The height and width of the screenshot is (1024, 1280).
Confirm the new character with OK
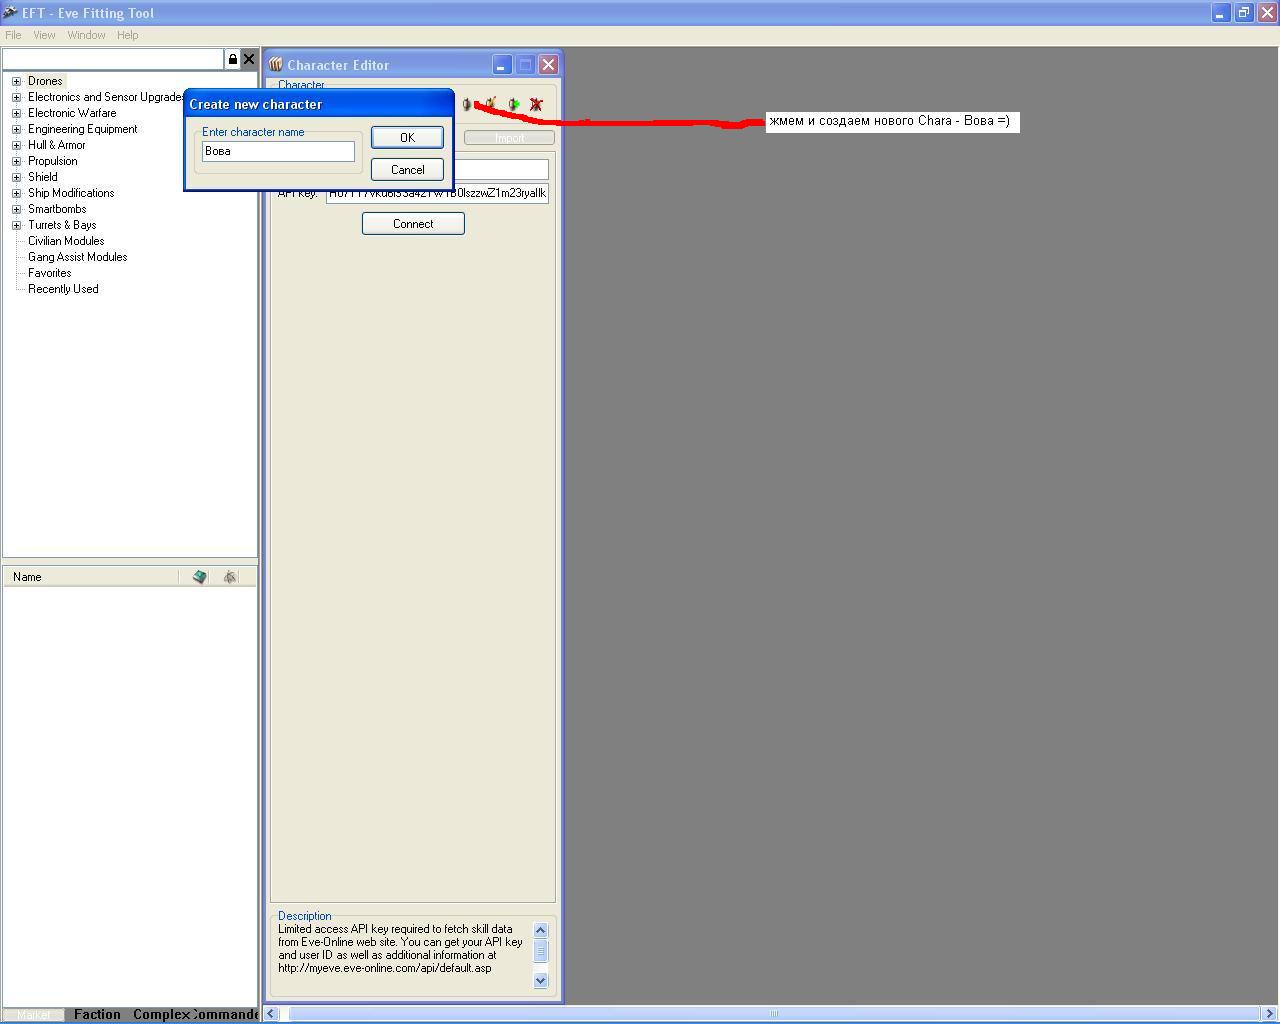click(407, 138)
